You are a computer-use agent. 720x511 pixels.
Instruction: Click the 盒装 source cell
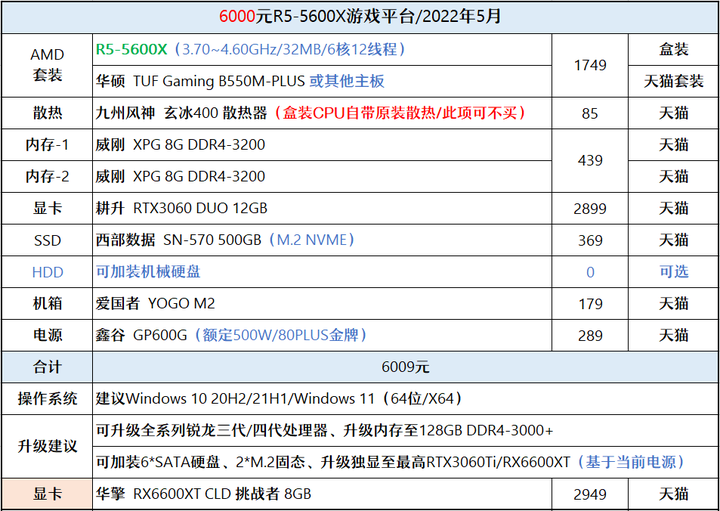(x=674, y=50)
